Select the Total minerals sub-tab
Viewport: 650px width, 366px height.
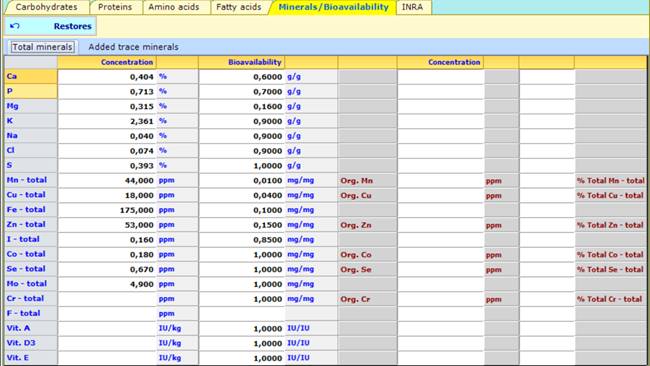43,47
